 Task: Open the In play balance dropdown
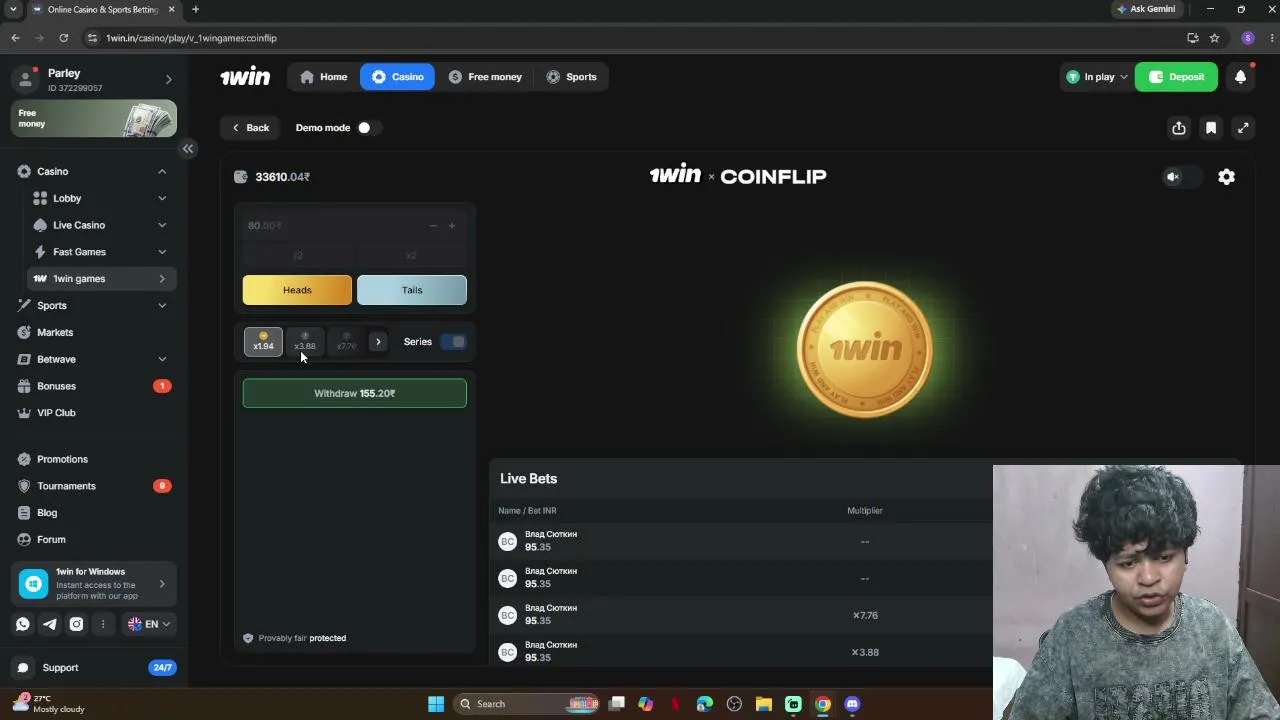coord(1096,77)
